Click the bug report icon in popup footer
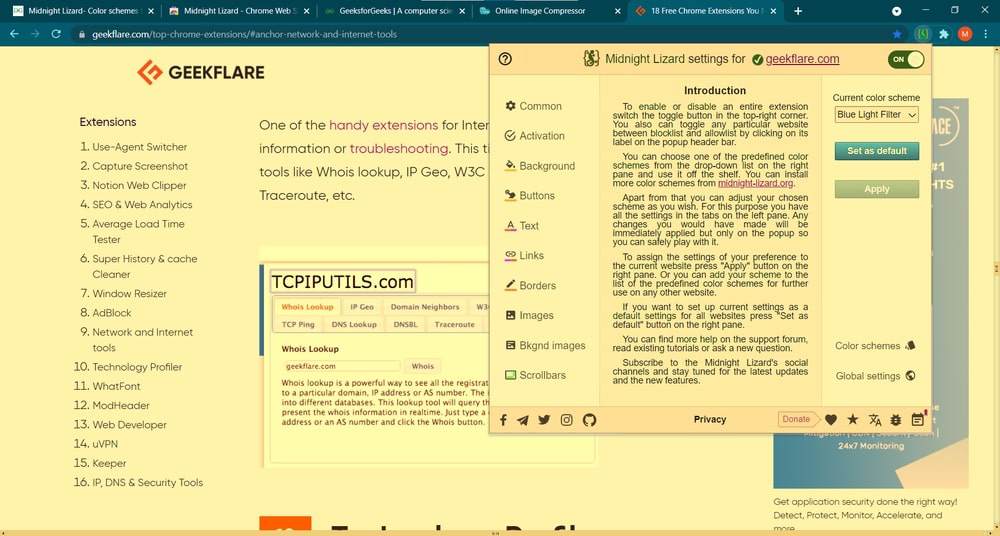 click(895, 419)
